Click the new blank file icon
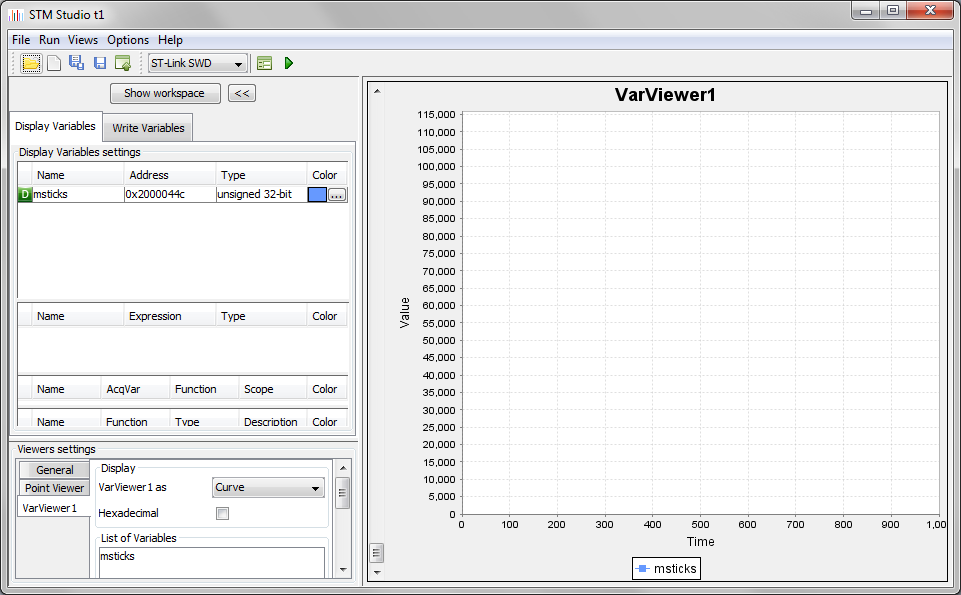Viewport: 961px width, 595px height. (x=54, y=63)
